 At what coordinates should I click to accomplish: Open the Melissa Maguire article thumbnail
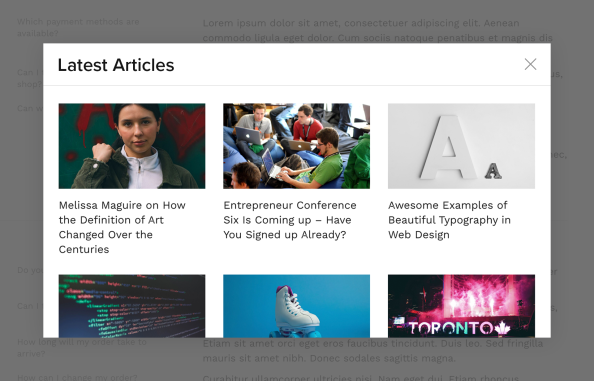pos(132,146)
